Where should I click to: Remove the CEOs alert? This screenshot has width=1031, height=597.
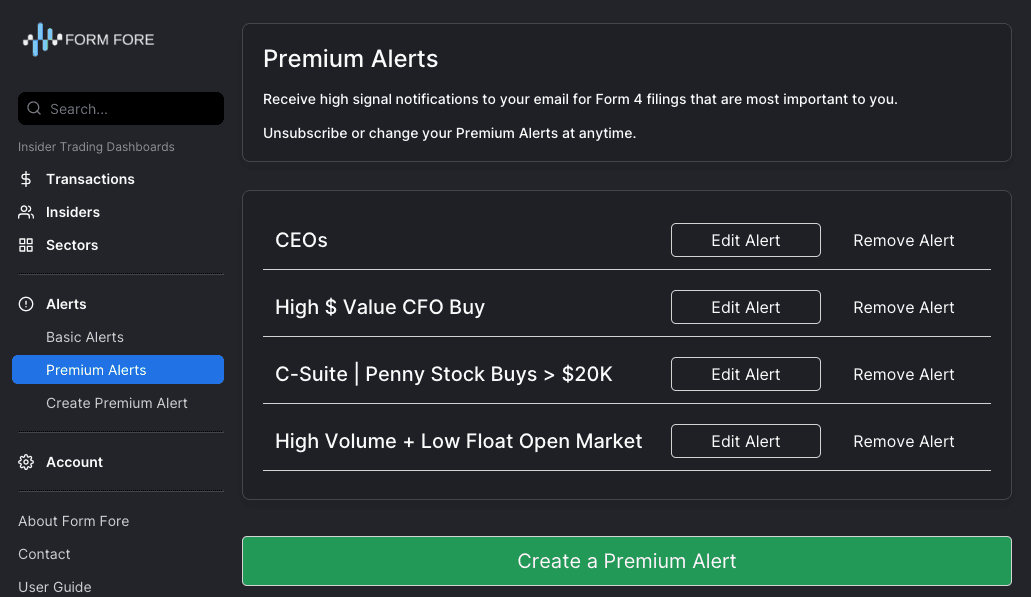[903, 240]
